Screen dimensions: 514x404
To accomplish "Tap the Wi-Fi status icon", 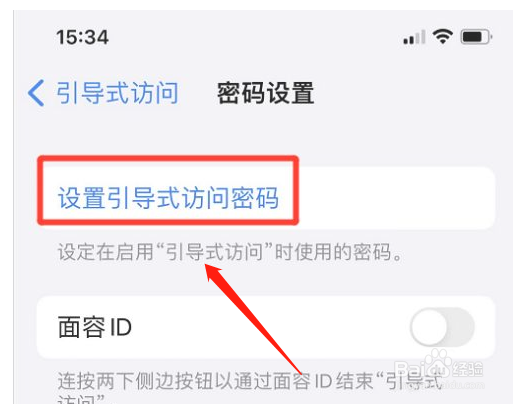I will (x=442, y=36).
